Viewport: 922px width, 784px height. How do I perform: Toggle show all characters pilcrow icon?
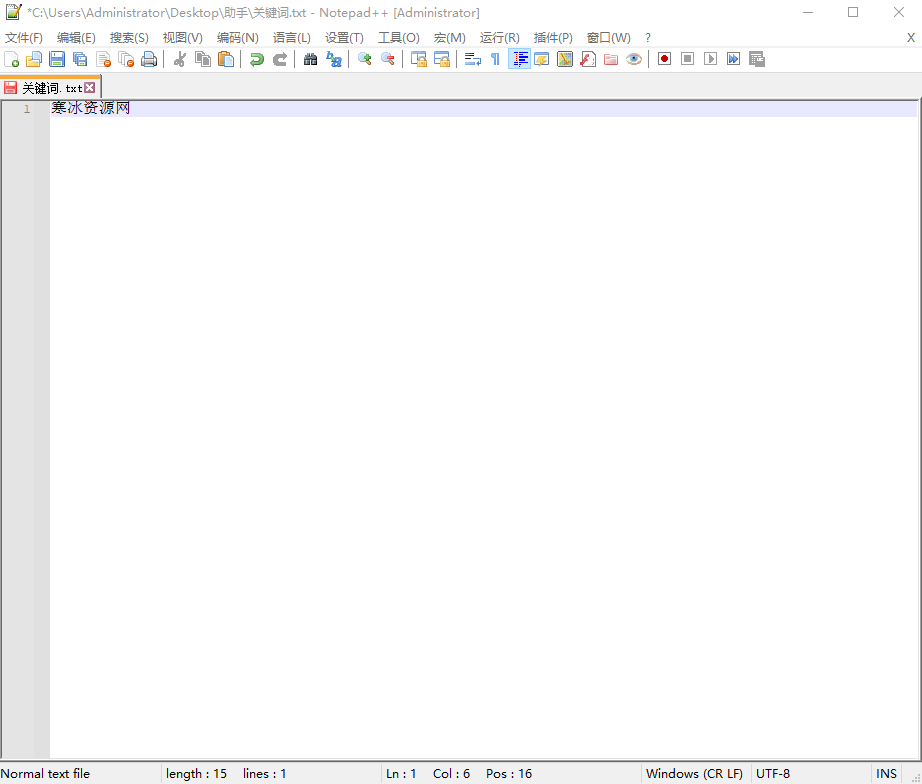tap(495, 59)
